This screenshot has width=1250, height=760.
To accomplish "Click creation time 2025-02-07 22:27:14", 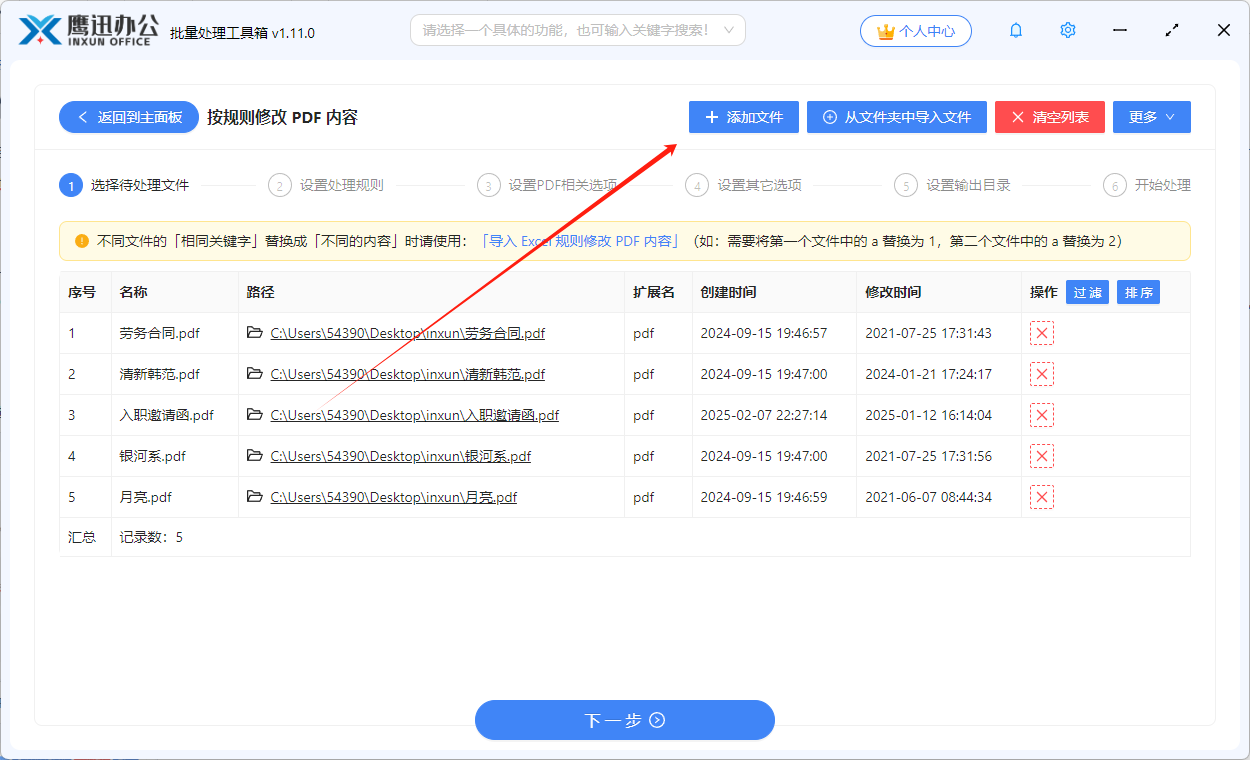I will coord(763,415).
